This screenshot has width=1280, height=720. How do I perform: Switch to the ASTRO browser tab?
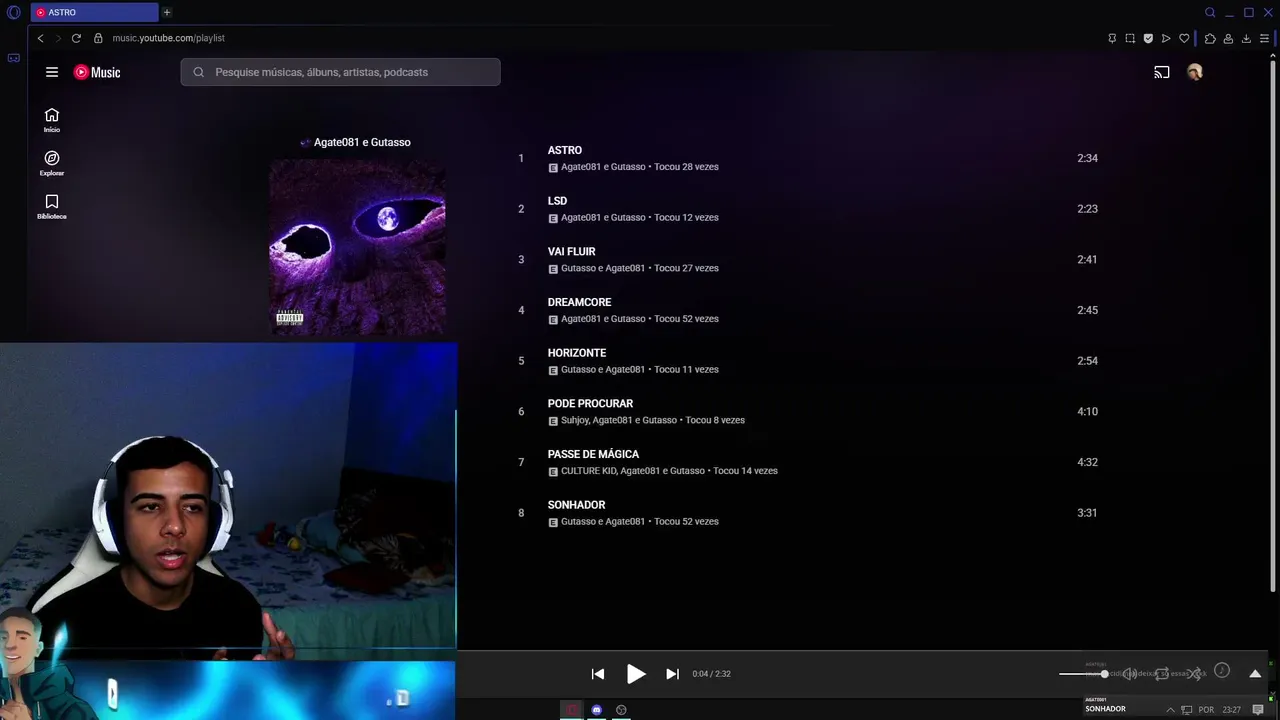(95, 12)
